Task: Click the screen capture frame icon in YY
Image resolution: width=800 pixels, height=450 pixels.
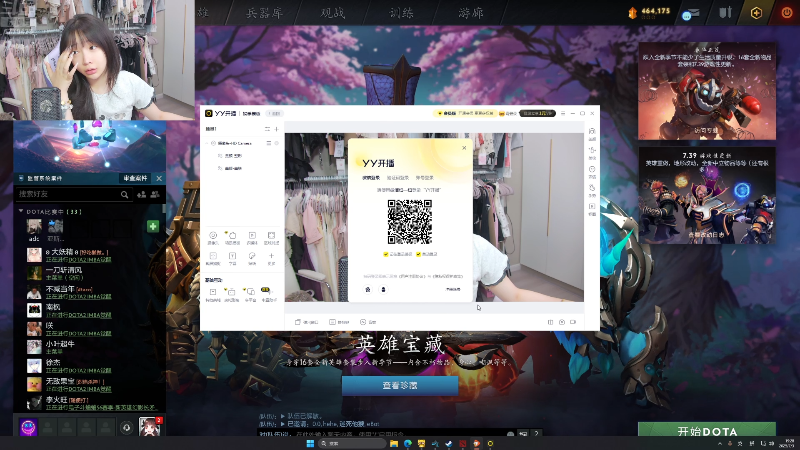Action: click(271, 237)
